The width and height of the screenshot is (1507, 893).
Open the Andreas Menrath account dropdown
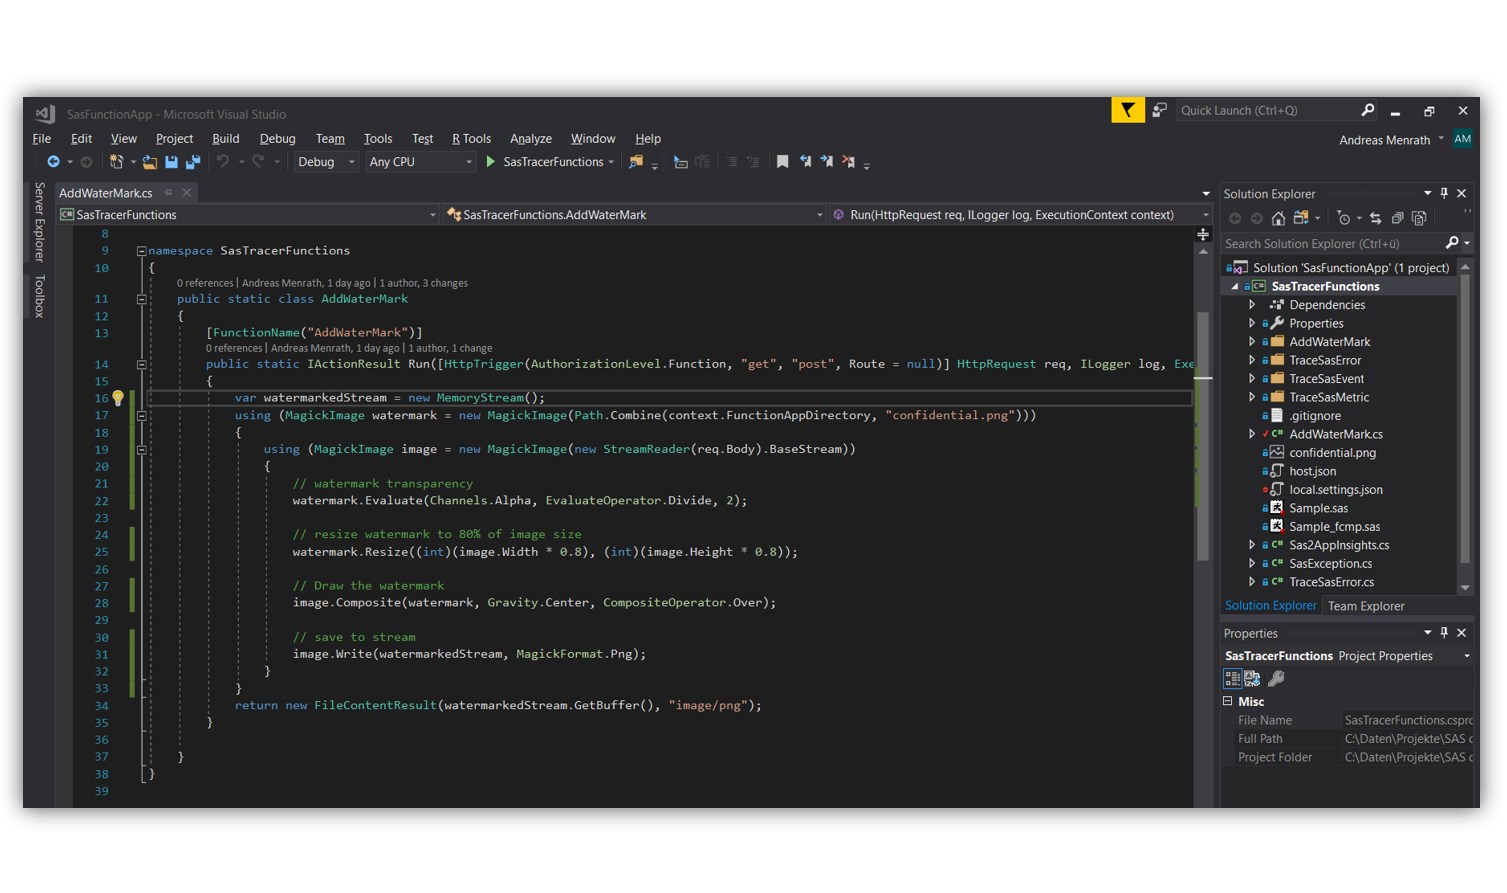pyautogui.click(x=1441, y=139)
